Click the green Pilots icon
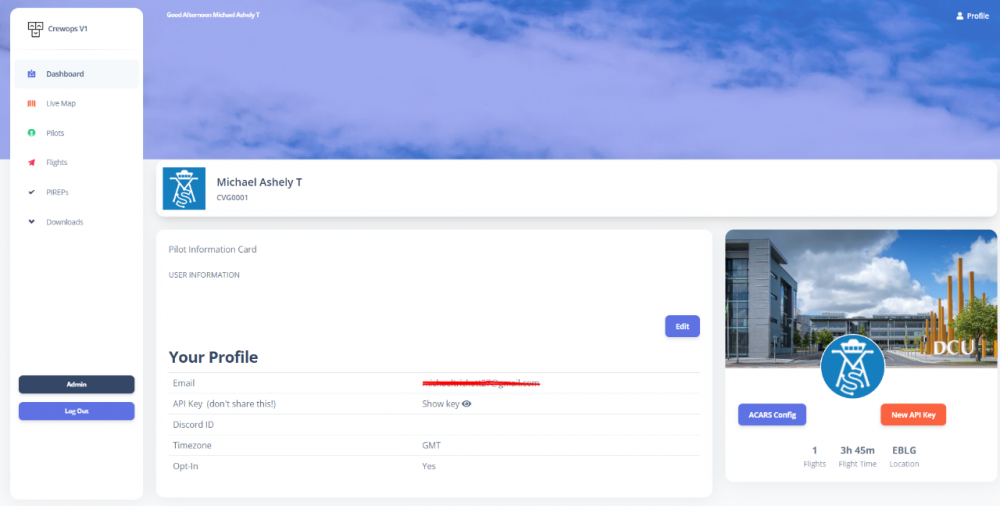Viewport: 1000px width, 506px height. [x=31, y=133]
